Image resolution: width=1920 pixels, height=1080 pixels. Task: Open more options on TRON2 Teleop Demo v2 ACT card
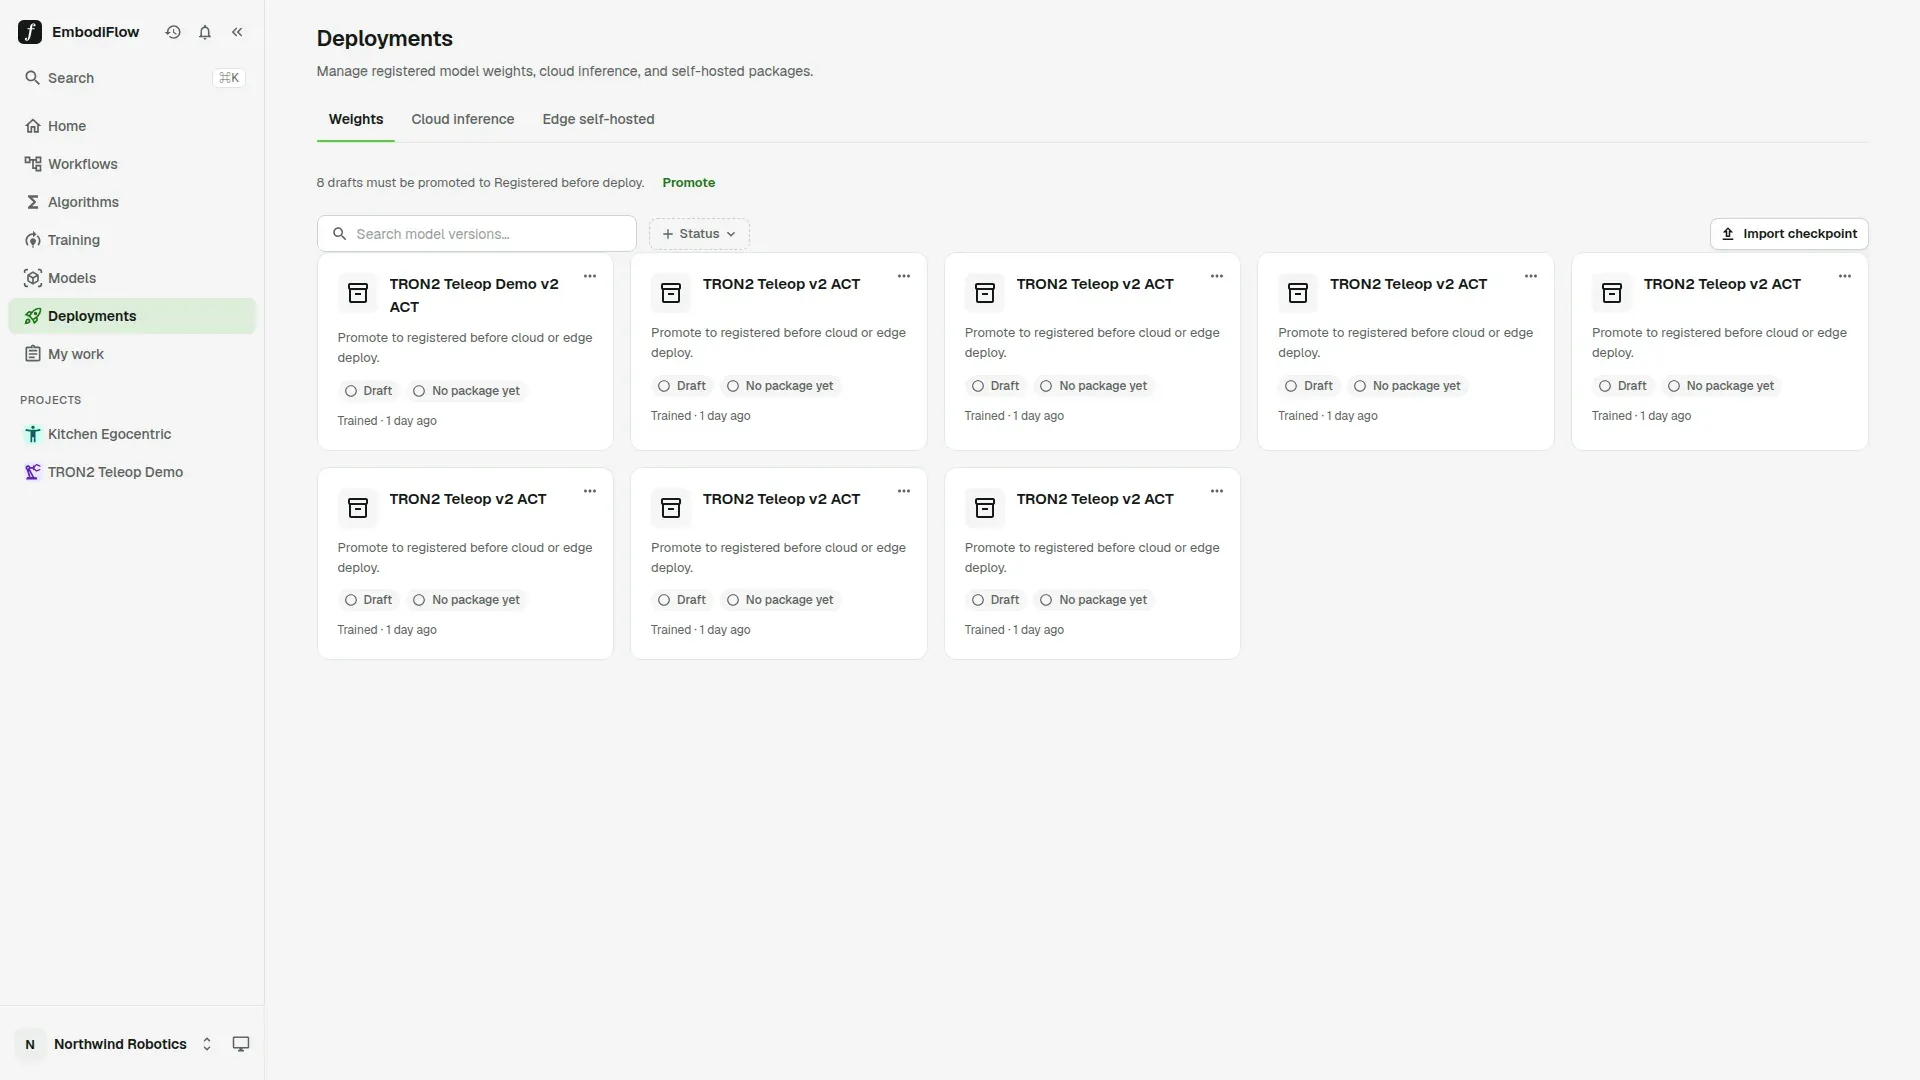click(x=590, y=276)
